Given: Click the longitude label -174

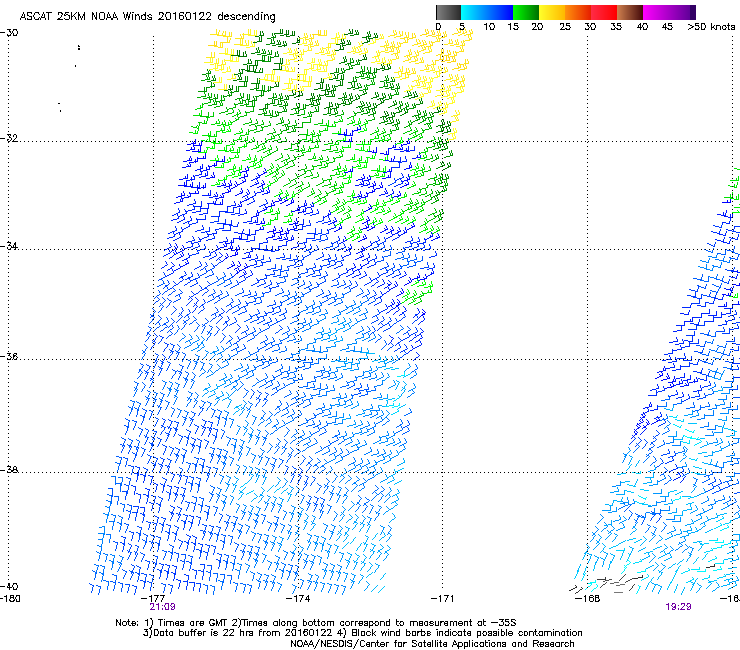Looking at the screenshot, I should coord(298,599).
